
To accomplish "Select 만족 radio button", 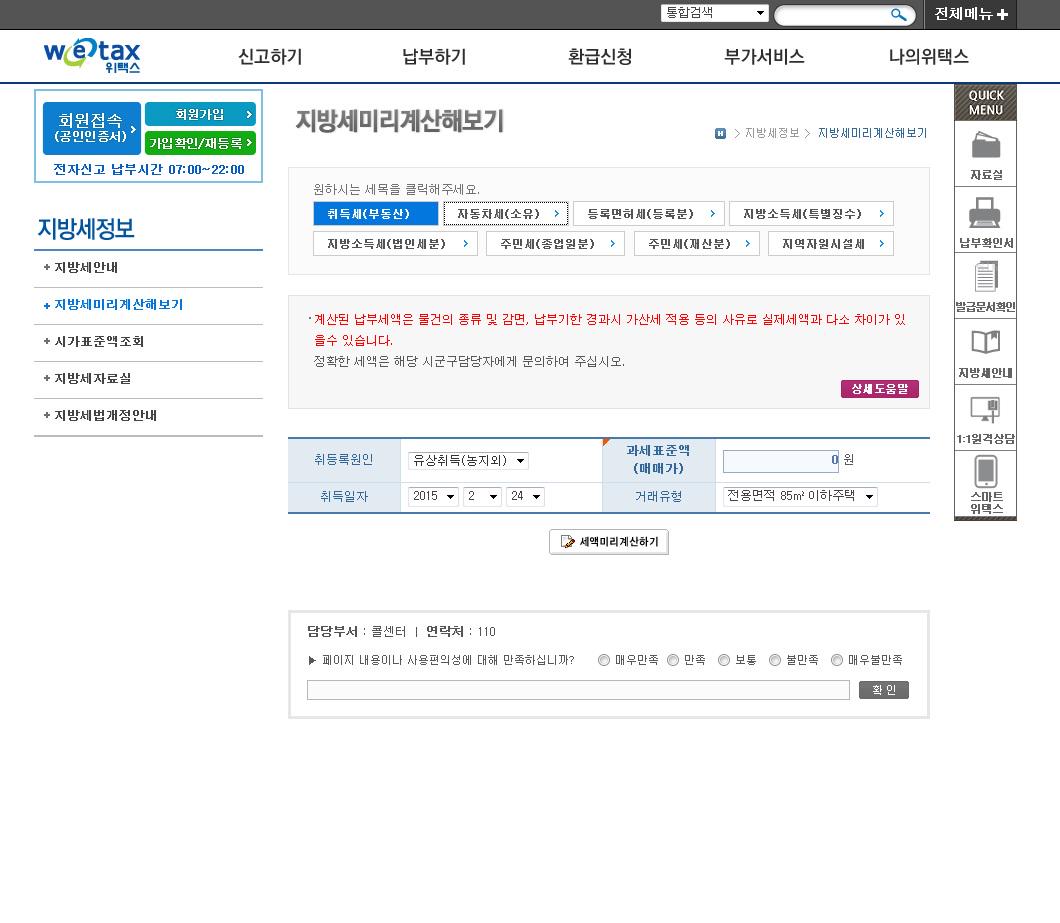I will coord(673,660).
